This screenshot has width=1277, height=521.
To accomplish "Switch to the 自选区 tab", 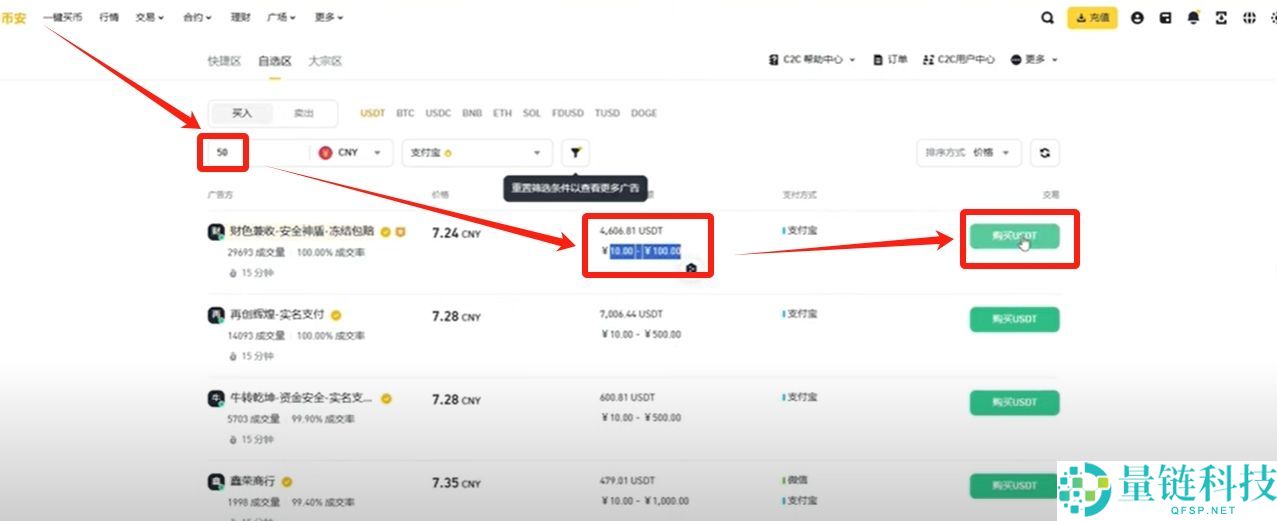I will click(x=274, y=61).
